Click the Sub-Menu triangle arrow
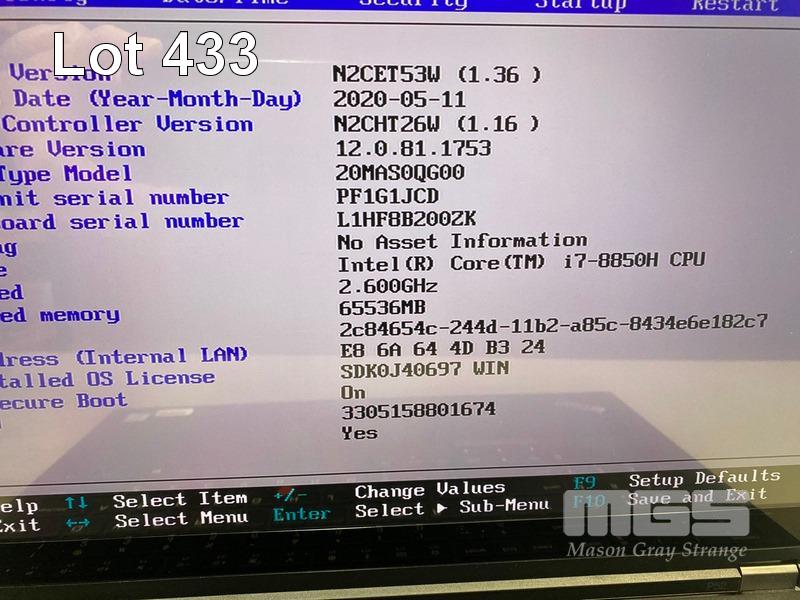The height and width of the screenshot is (600, 800). point(441,508)
